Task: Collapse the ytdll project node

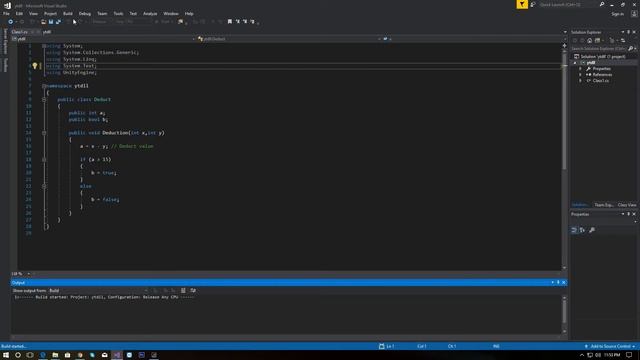Action: coord(576,63)
